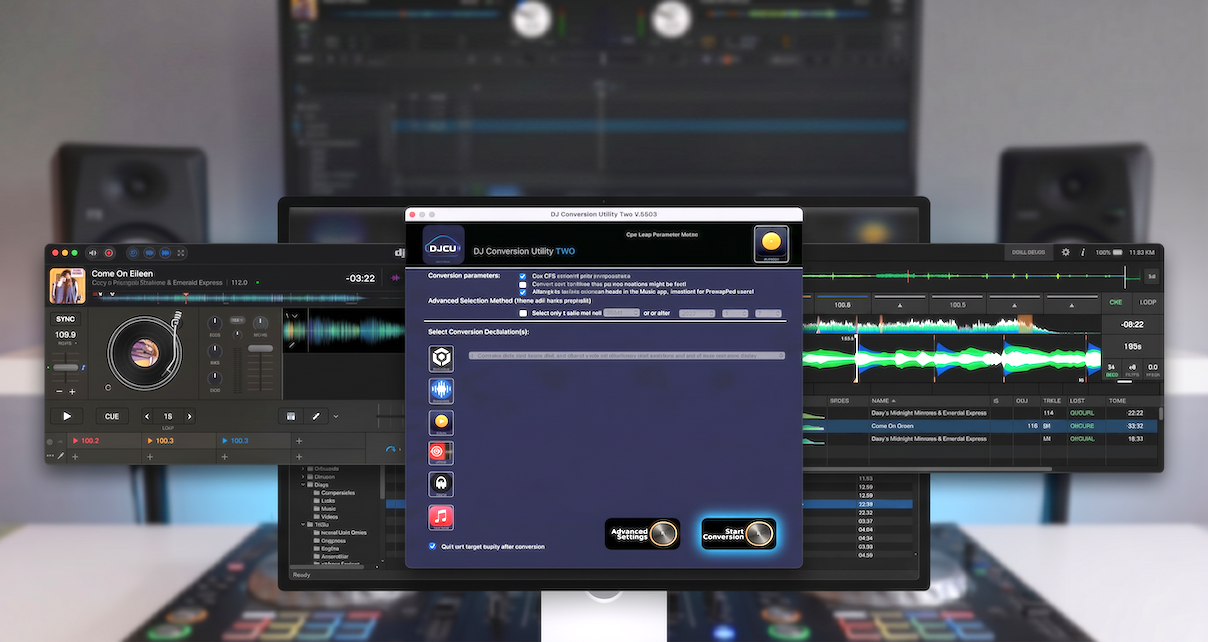Screen dimensions: 1208x642
Task: Toggle the 0.0 pitch control in right deck
Action: 1152,370
